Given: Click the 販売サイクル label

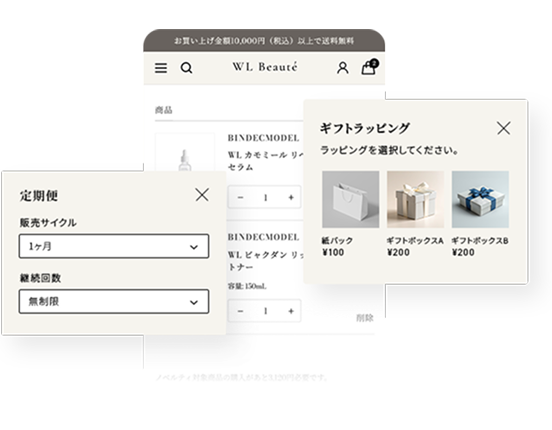Looking at the screenshot, I should [x=48, y=223].
